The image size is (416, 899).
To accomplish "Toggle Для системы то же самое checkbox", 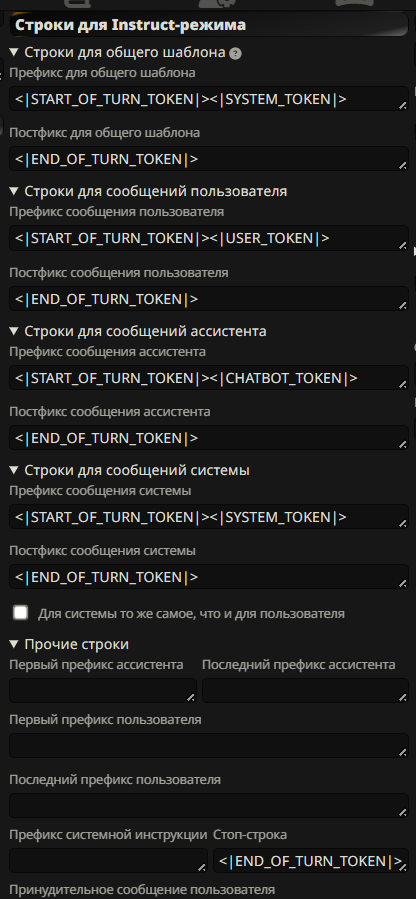I will pyautogui.click(x=21, y=613).
